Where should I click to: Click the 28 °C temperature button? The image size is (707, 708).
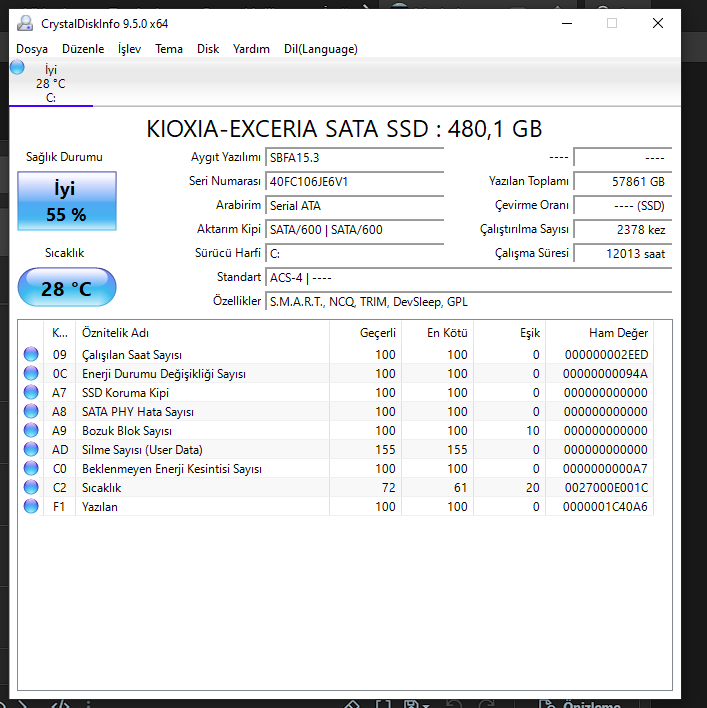point(67,287)
